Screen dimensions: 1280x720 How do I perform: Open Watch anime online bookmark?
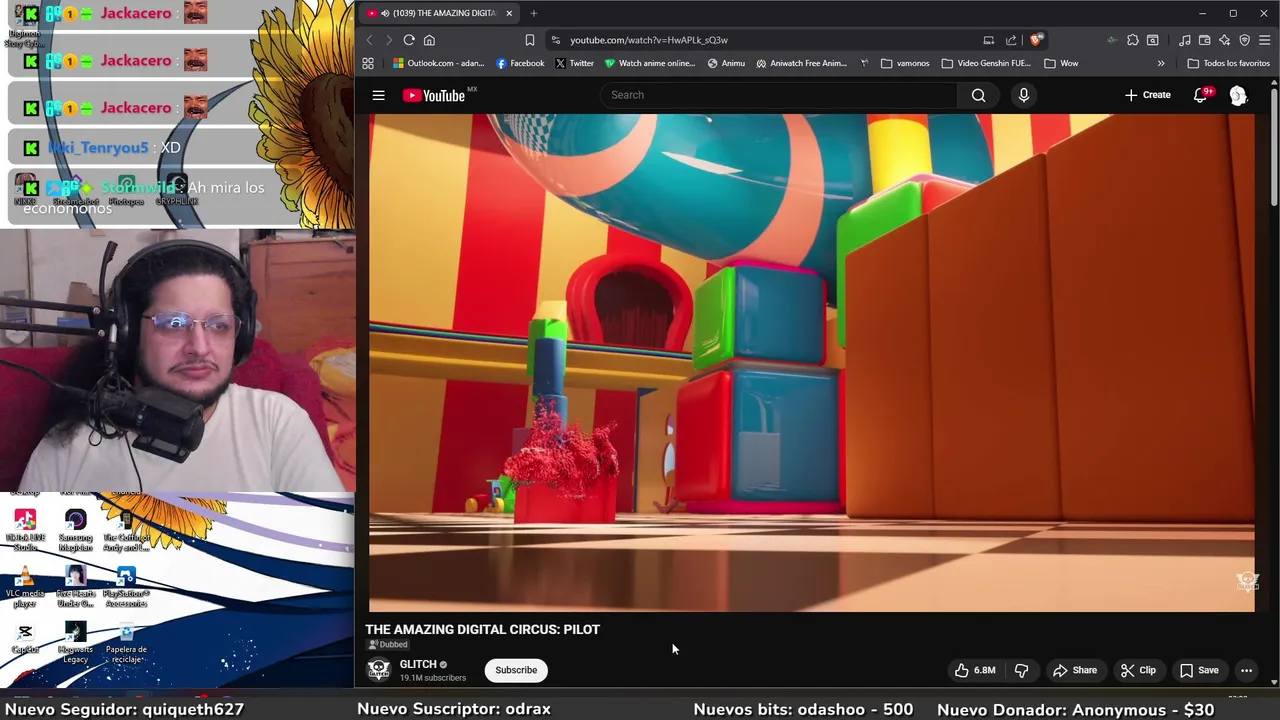tap(649, 63)
